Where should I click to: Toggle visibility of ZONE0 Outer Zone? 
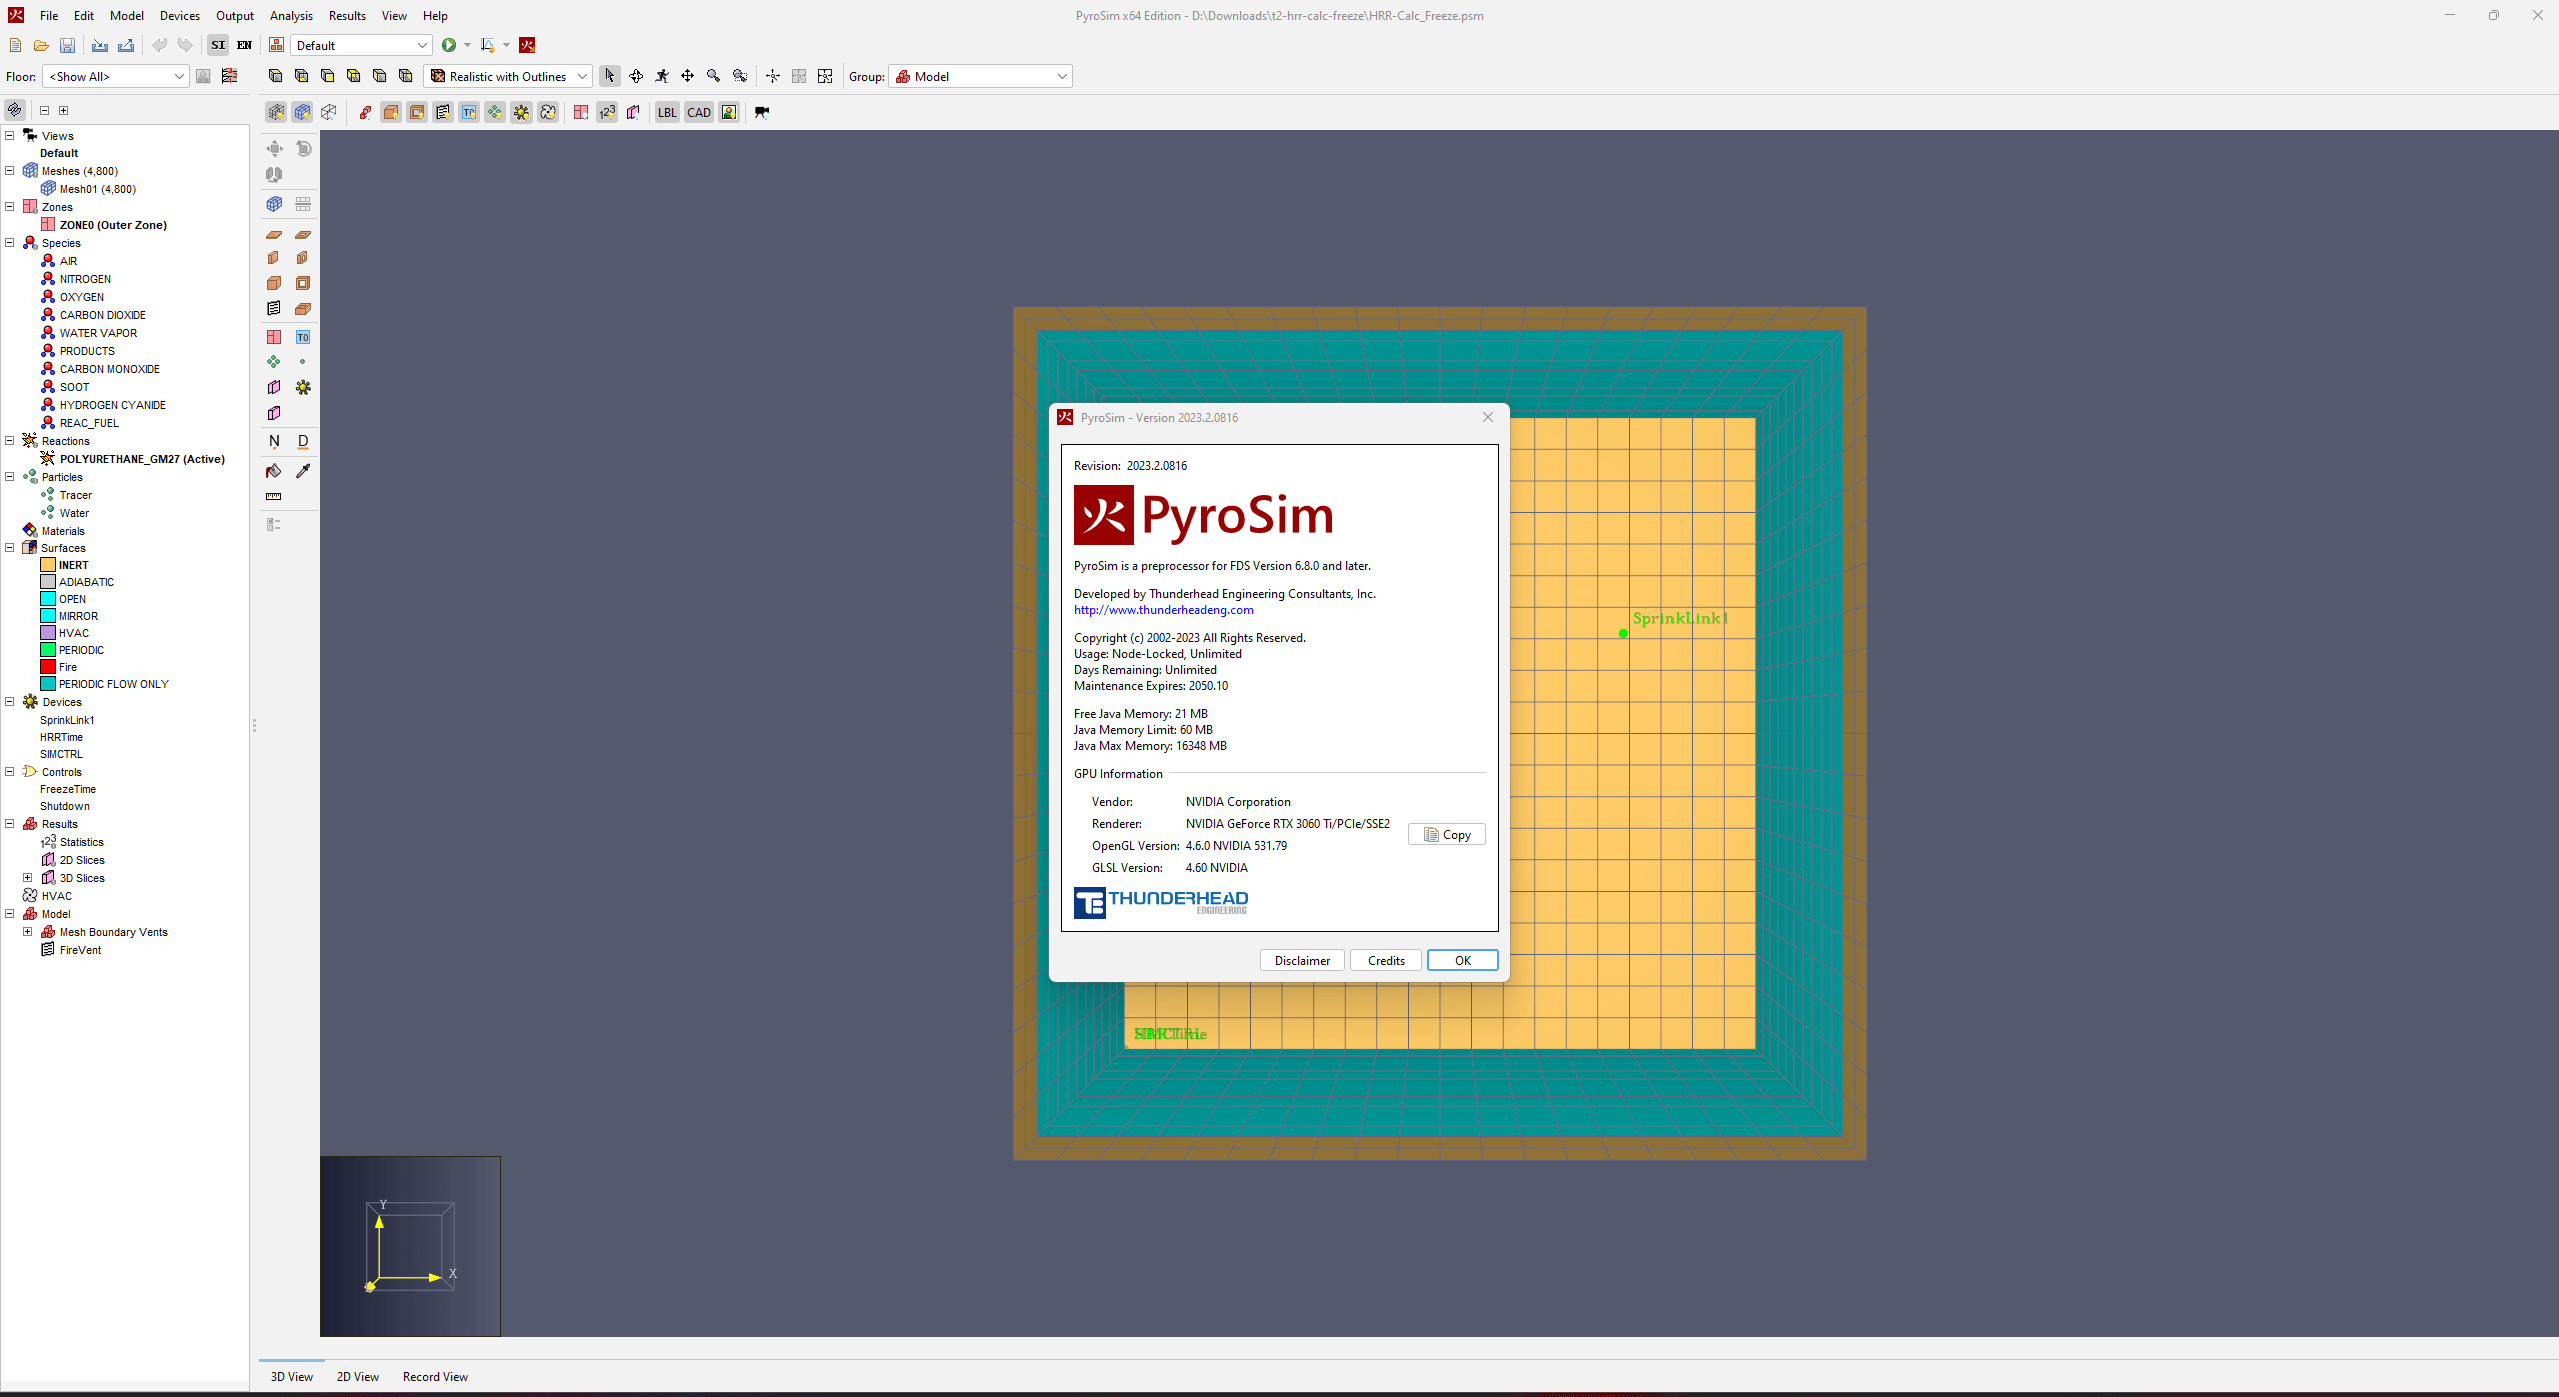point(46,225)
